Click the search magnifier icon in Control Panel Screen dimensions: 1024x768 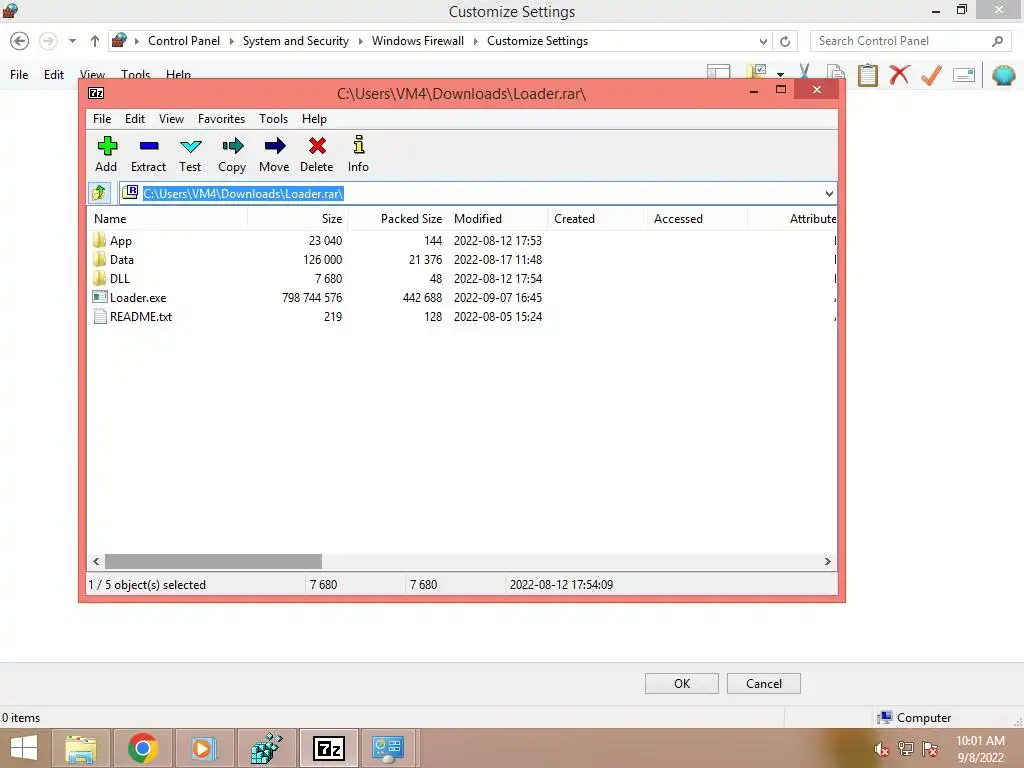click(997, 41)
